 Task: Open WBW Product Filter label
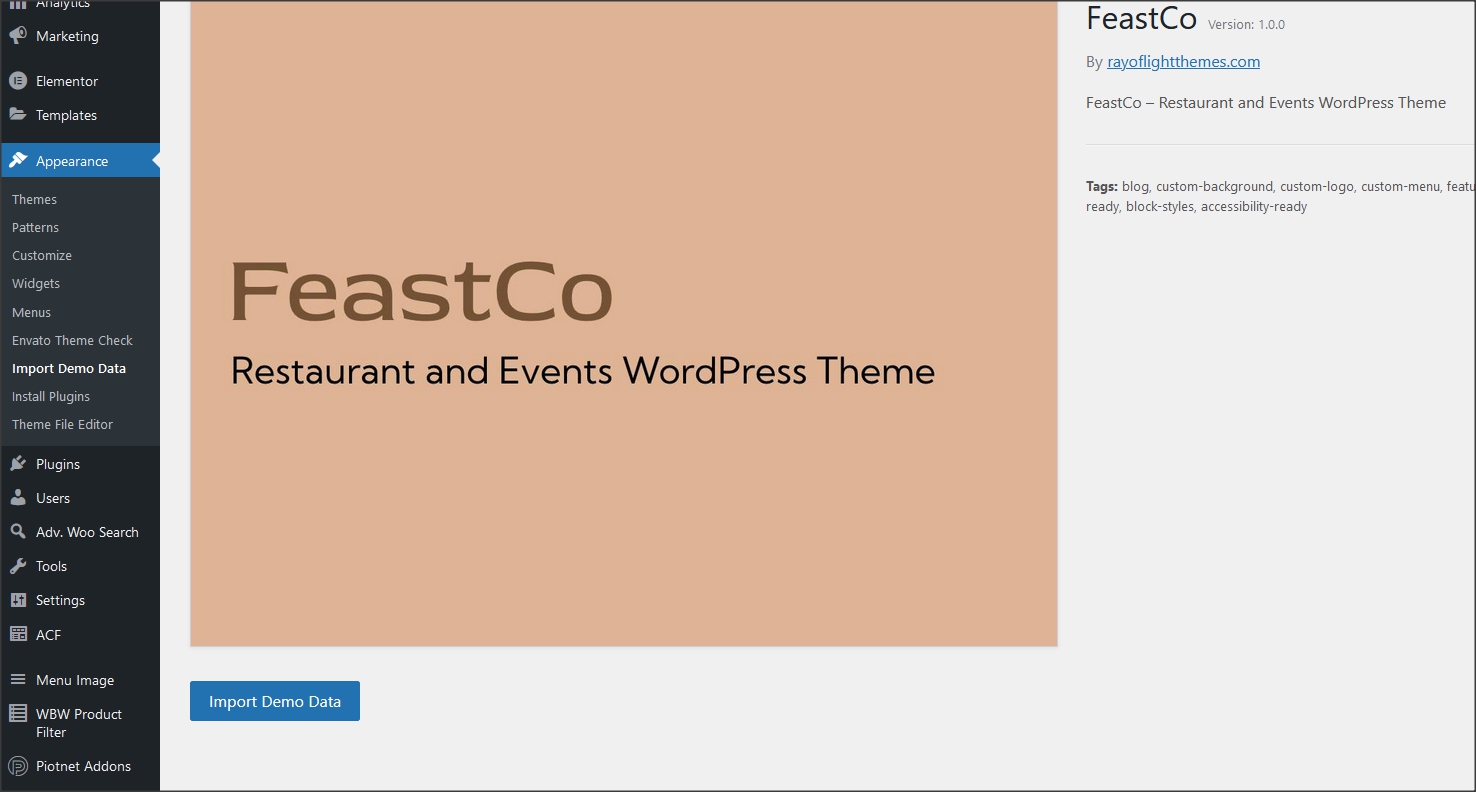coord(79,723)
